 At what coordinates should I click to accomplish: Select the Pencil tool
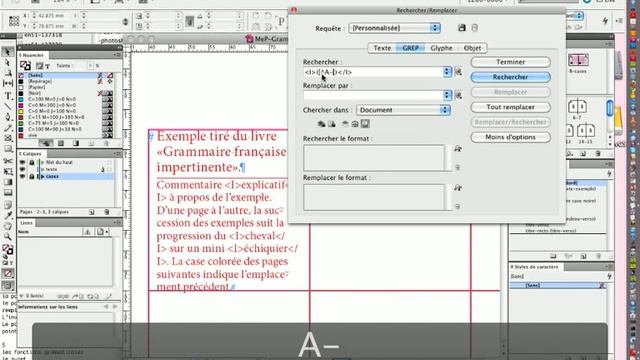[7, 128]
